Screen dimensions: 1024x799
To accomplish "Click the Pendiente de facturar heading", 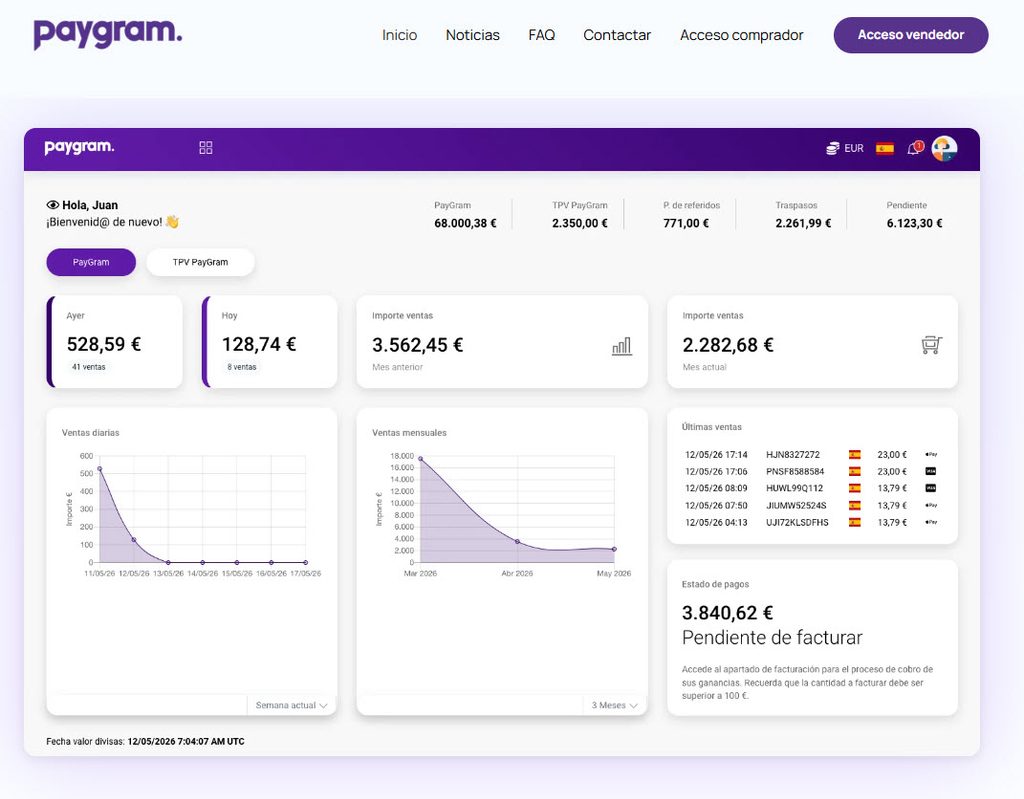I will pos(772,638).
